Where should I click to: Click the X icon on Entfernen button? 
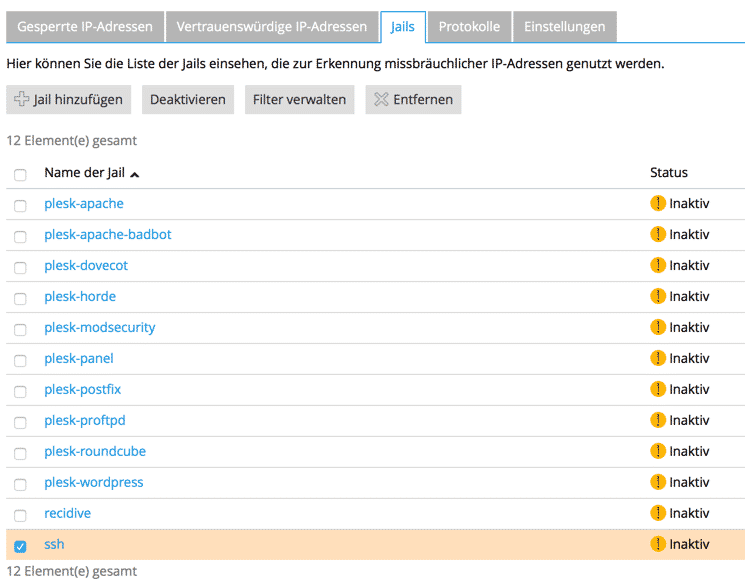[x=381, y=99]
